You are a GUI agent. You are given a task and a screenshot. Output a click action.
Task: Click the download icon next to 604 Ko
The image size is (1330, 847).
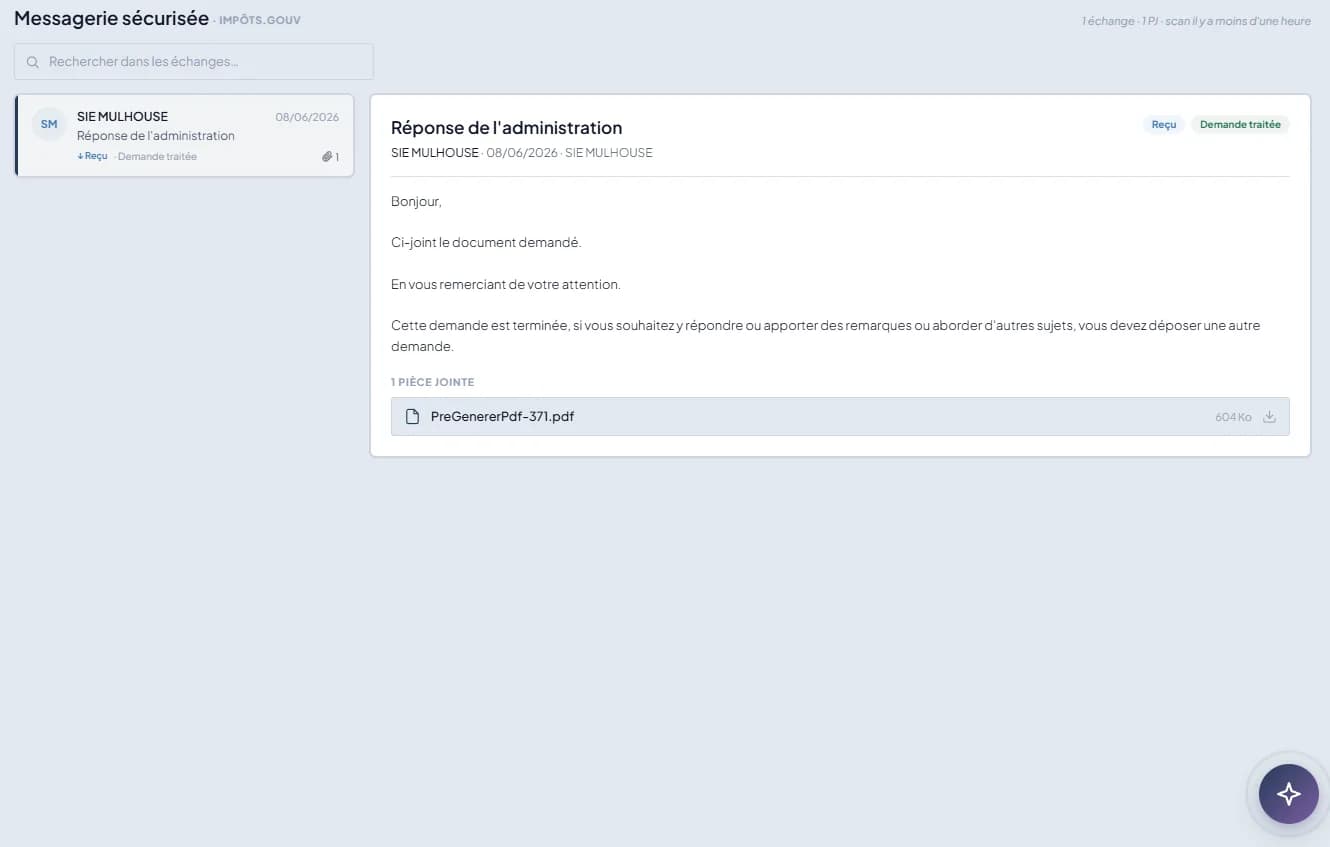pos(1269,417)
